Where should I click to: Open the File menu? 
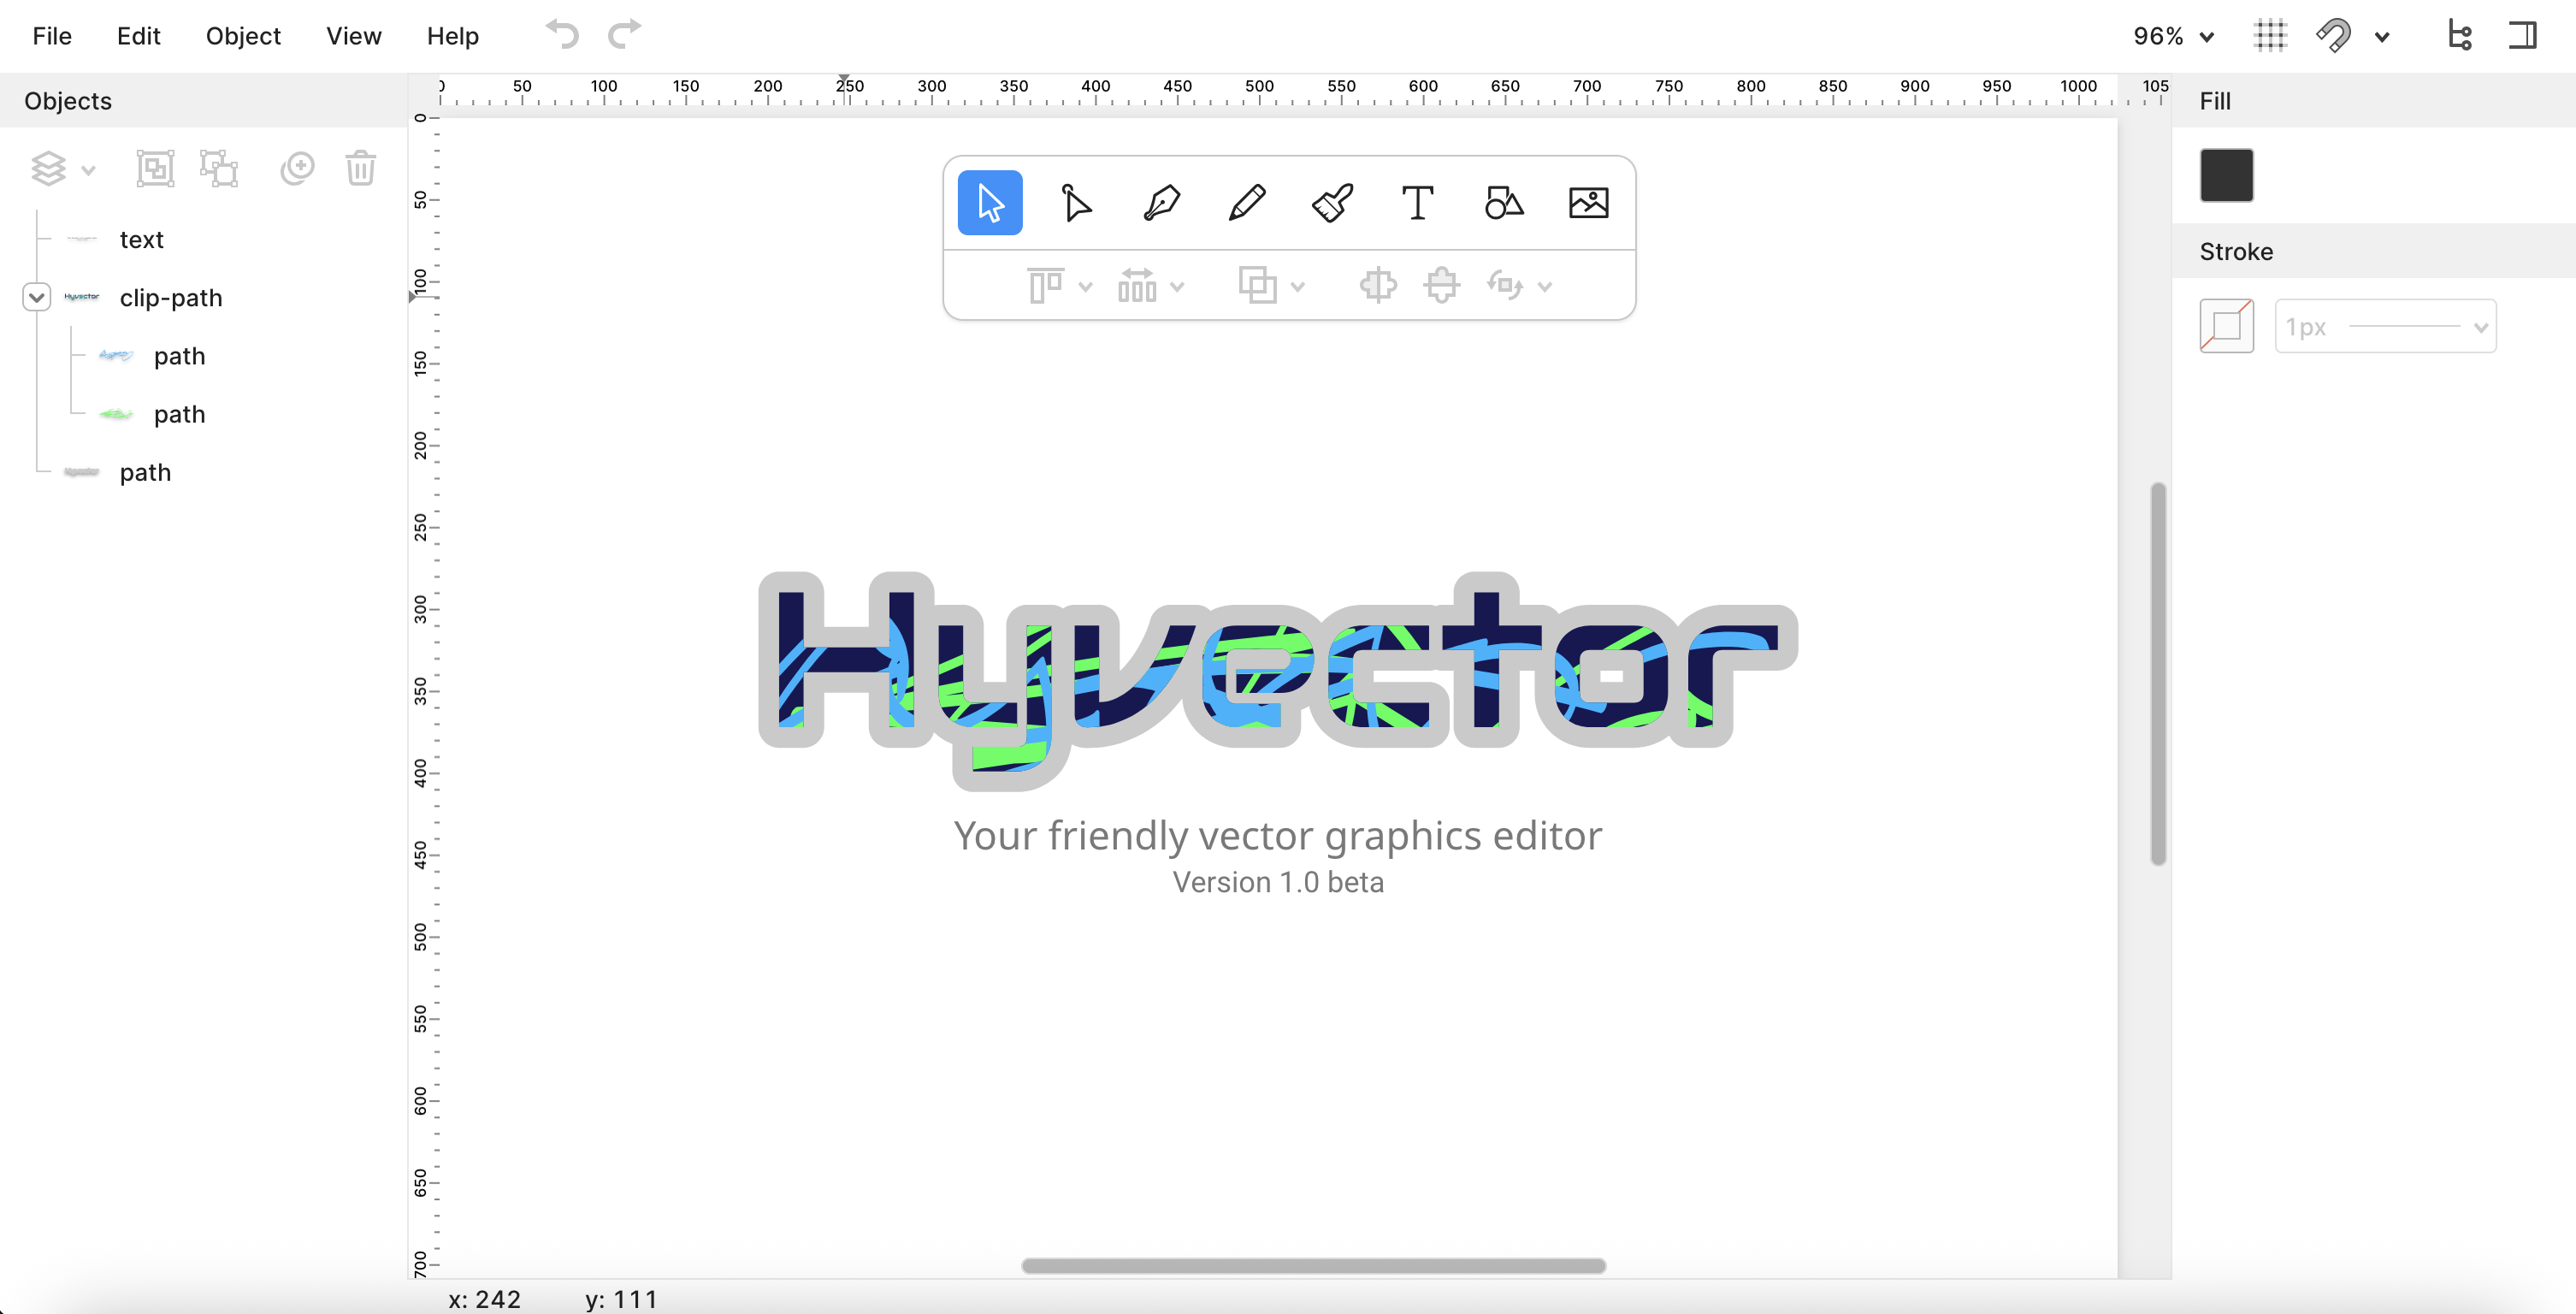pos(52,36)
